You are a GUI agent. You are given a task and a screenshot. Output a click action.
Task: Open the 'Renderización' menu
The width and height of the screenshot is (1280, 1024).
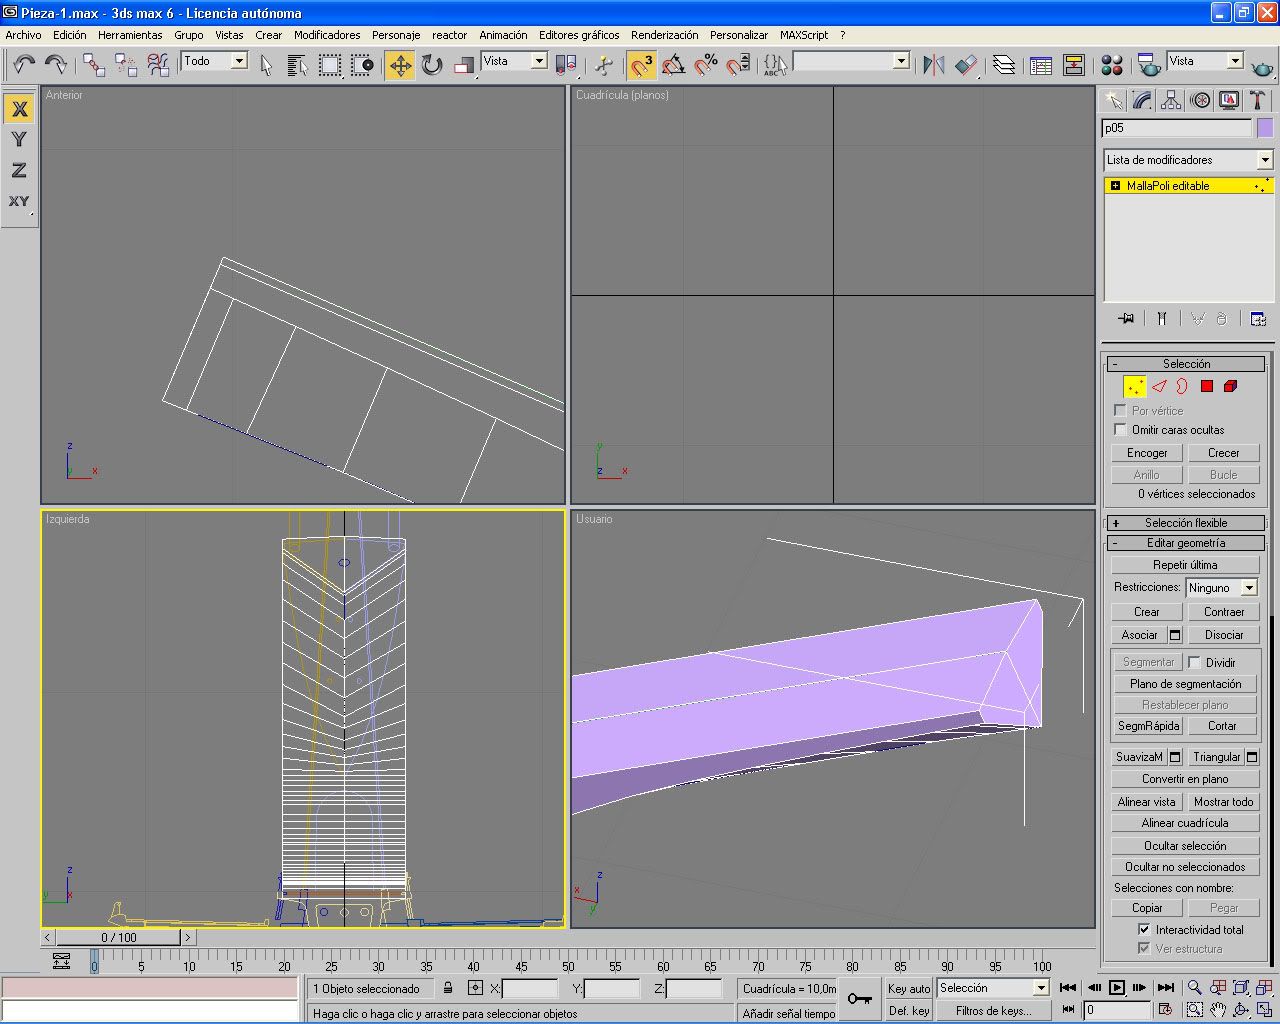665,35
